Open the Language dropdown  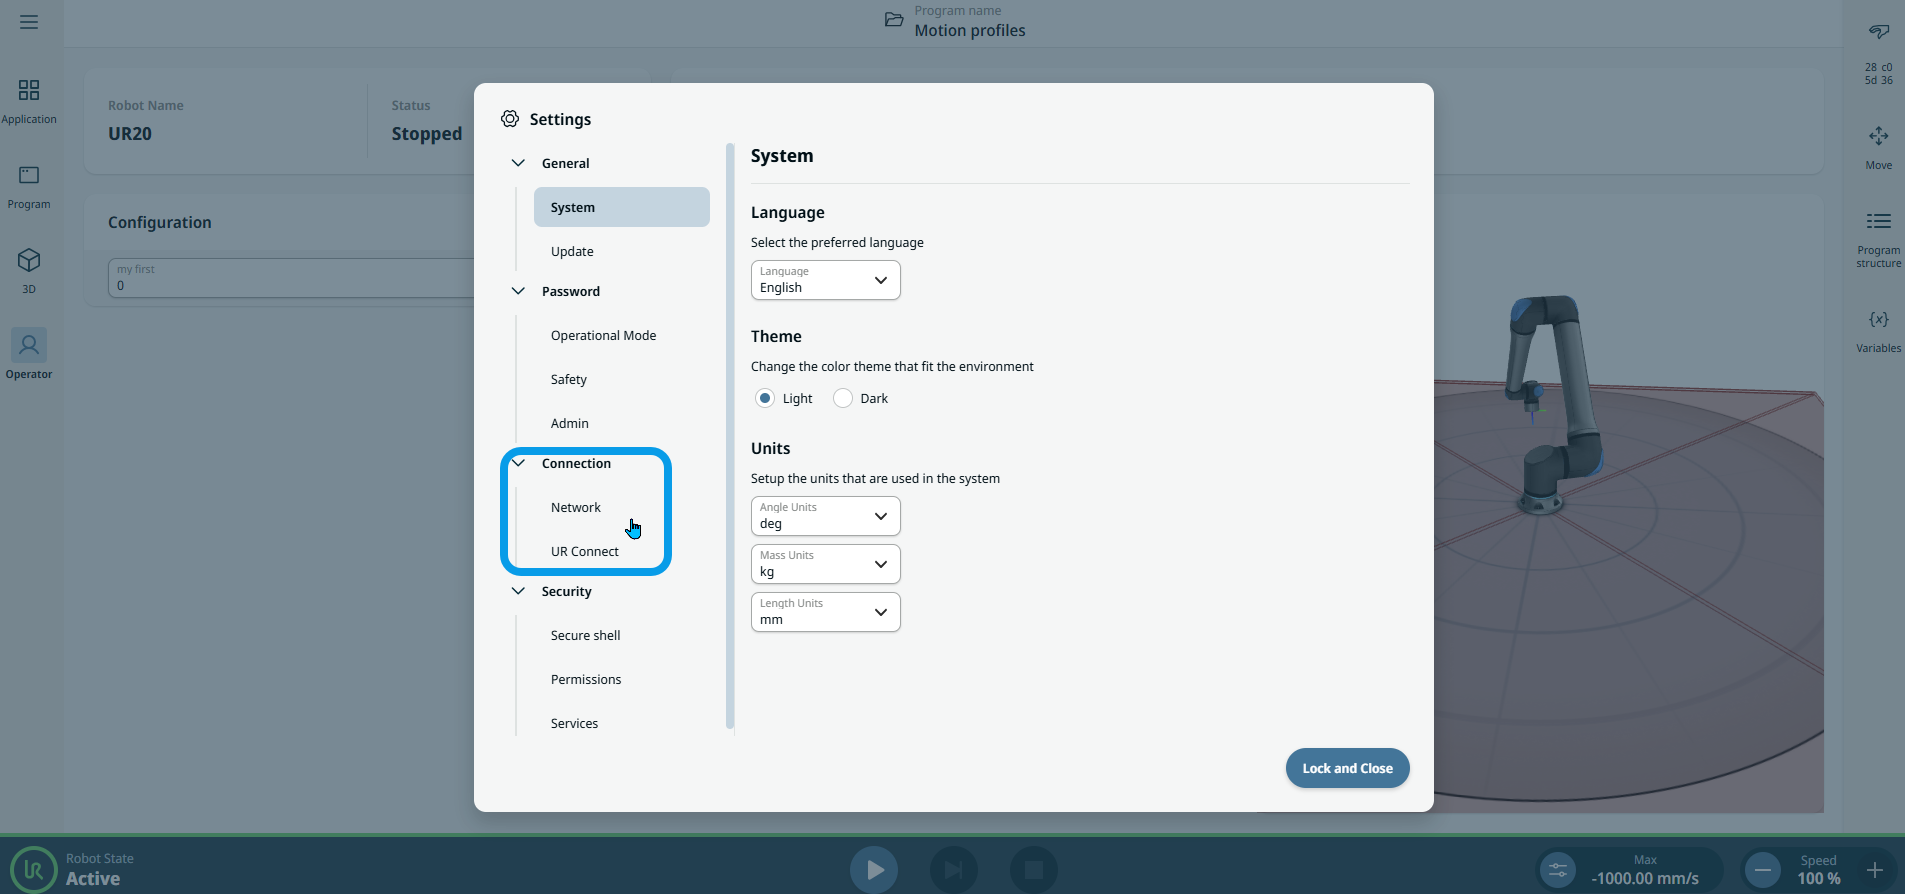(x=825, y=280)
